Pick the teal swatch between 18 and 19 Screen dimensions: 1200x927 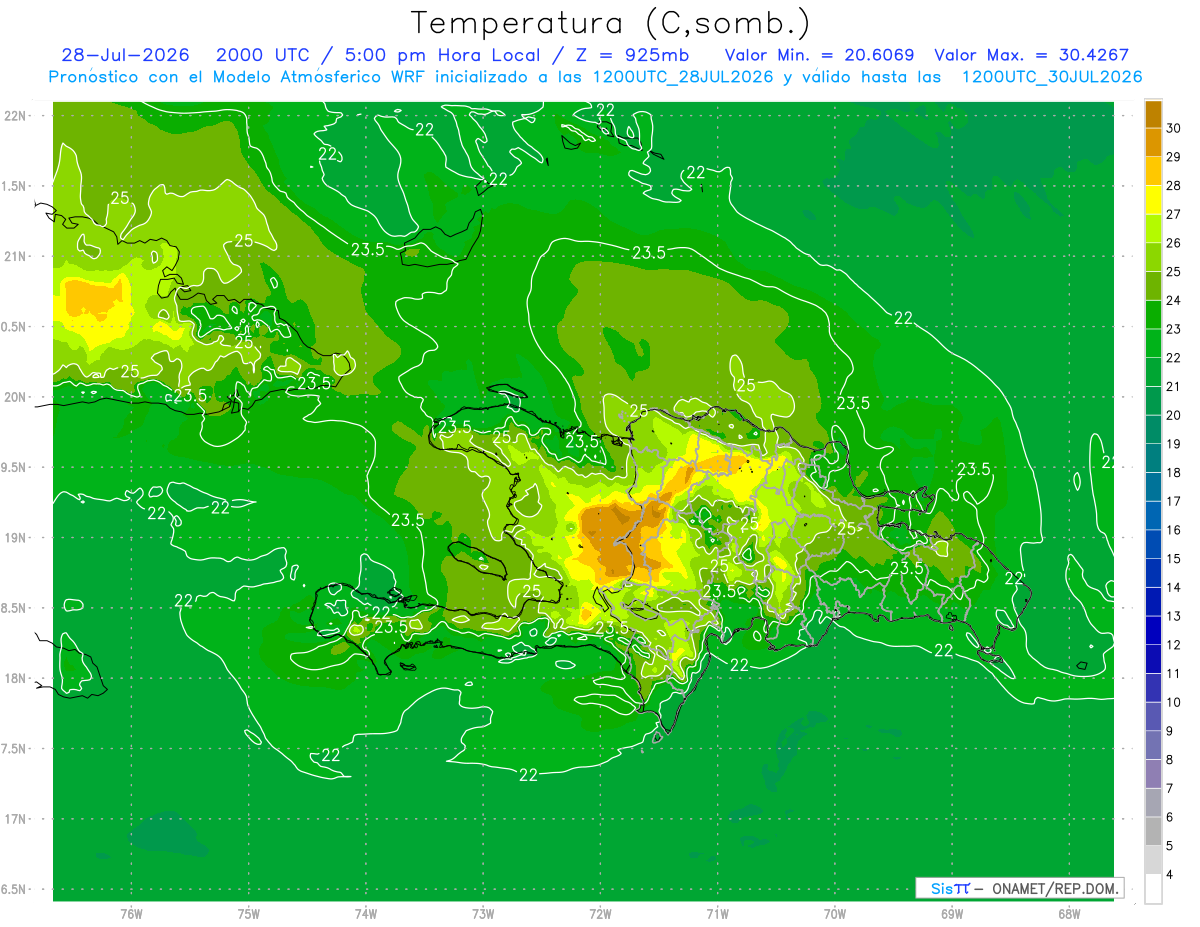click(x=1153, y=458)
